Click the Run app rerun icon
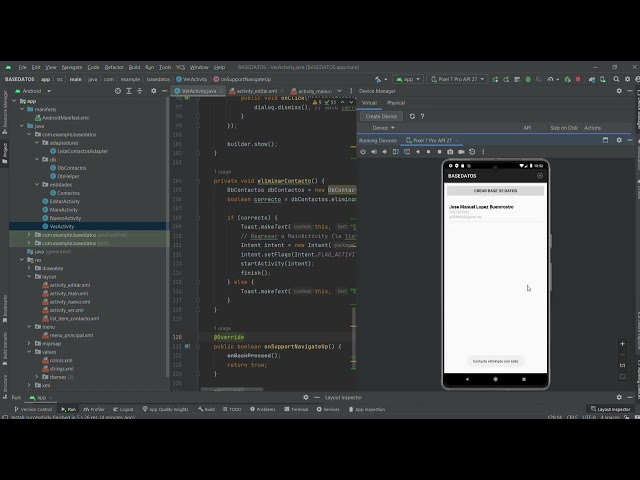 click(x=496, y=79)
